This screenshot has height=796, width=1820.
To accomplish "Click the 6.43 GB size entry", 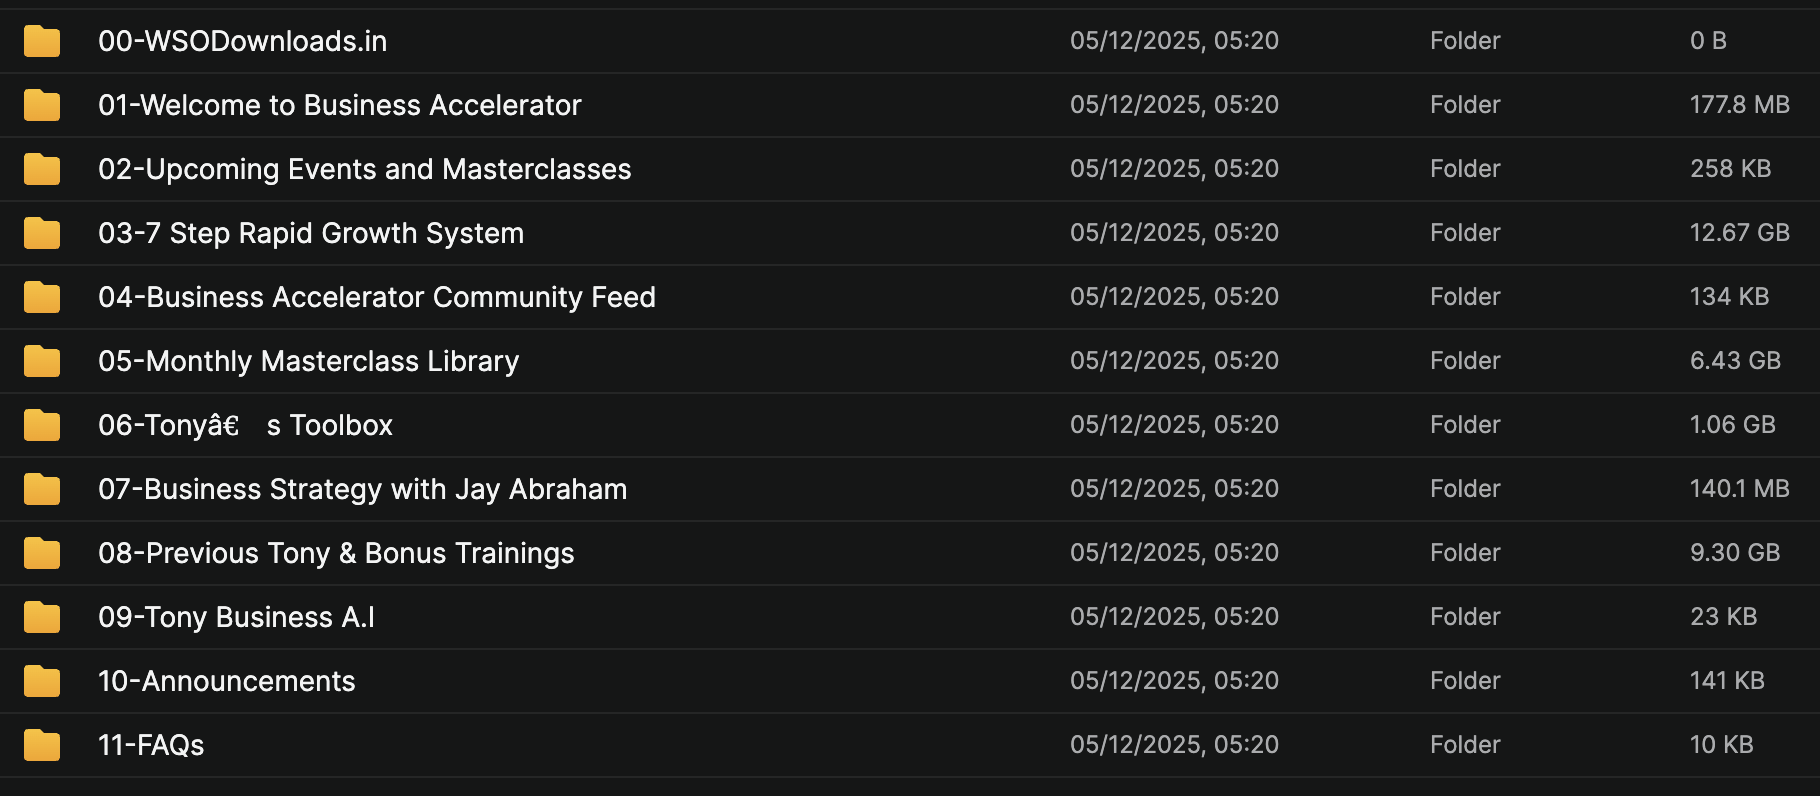I will click(1735, 361).
